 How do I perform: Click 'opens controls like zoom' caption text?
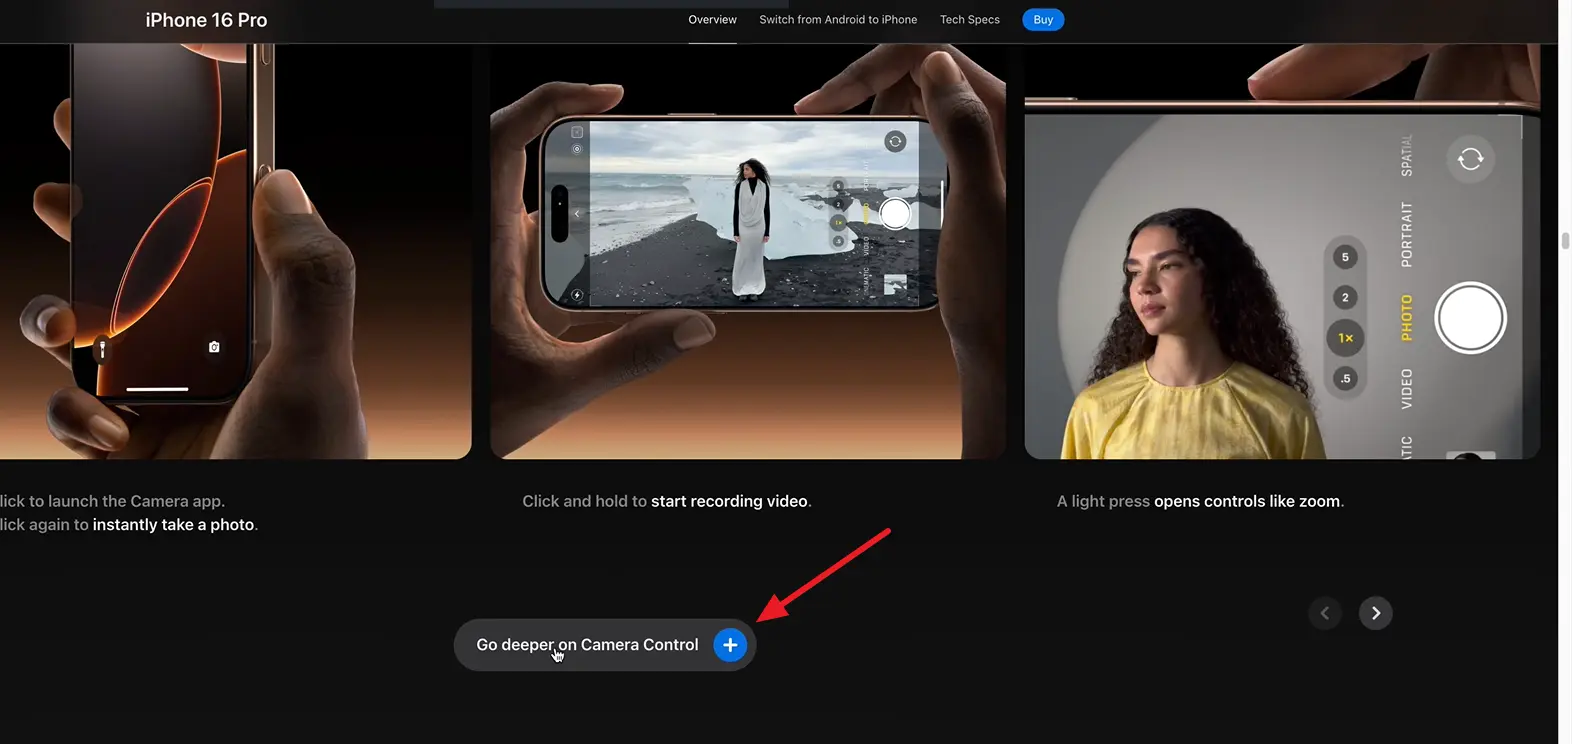click(x=1247, y=501)
